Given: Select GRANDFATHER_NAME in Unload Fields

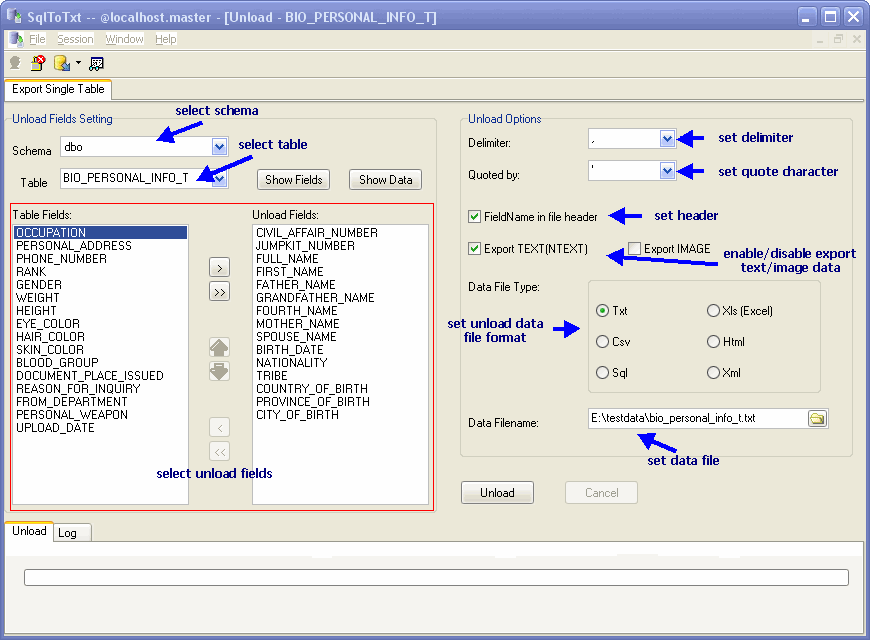Looking at the screenshot, I should point(340,298).
